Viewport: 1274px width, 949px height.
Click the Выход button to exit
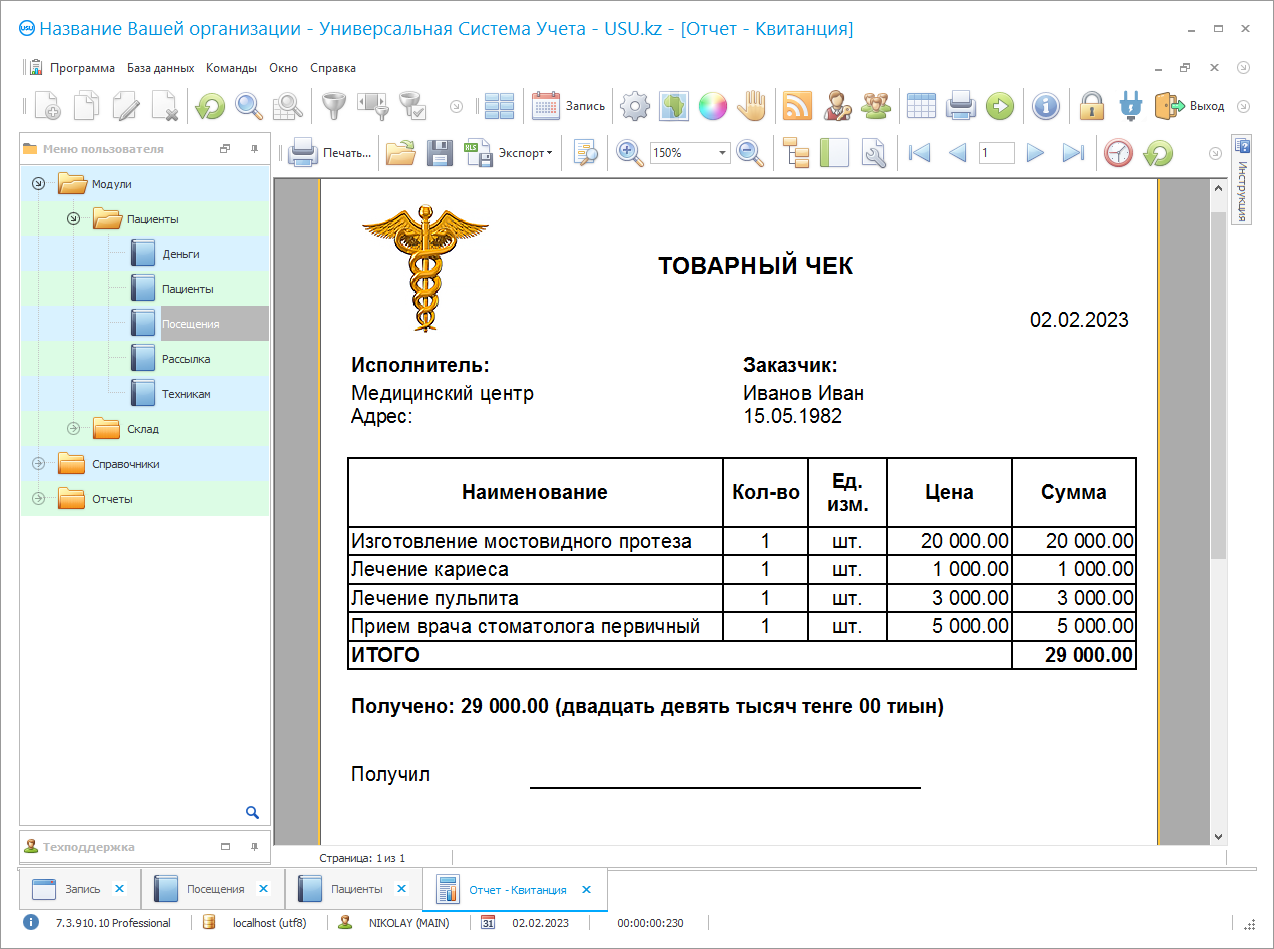pyautogui.click(x=1191, y=103)
